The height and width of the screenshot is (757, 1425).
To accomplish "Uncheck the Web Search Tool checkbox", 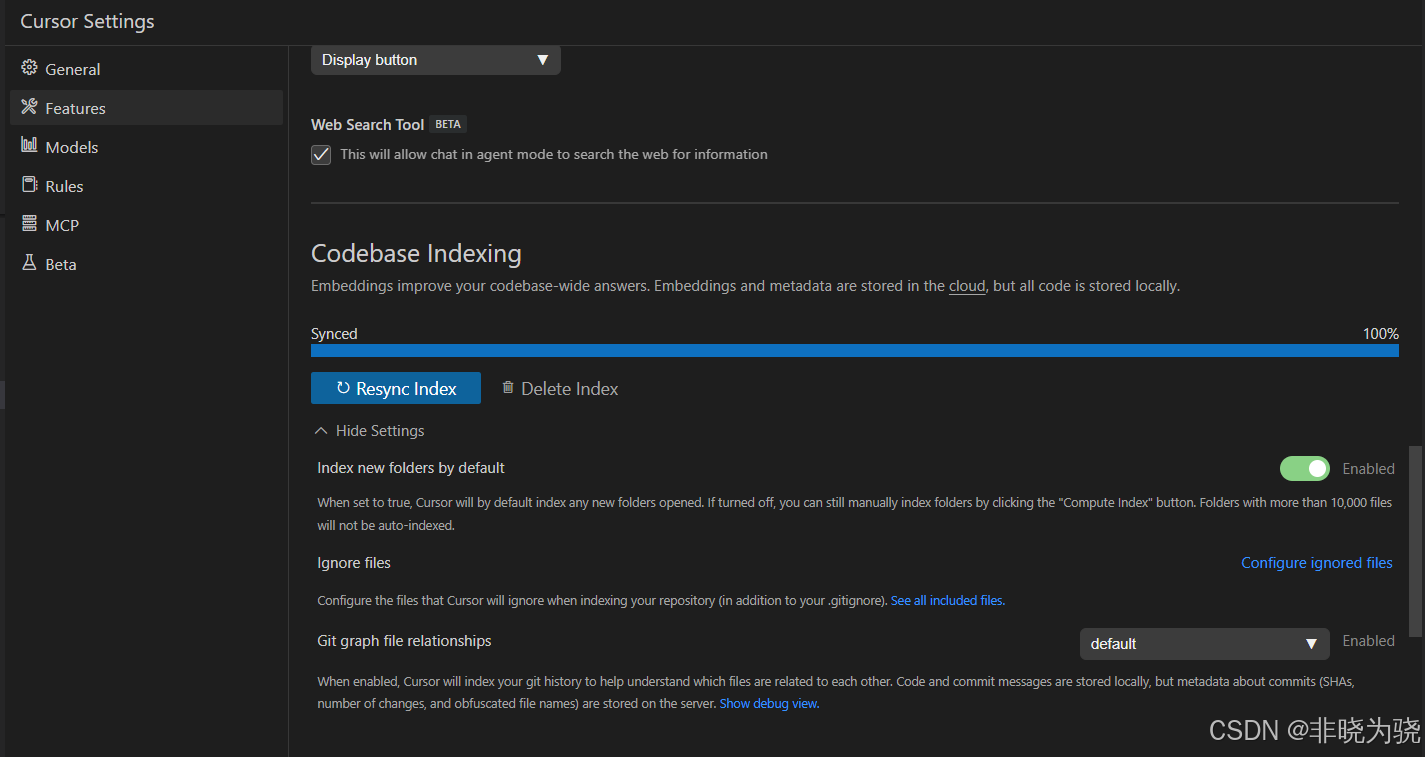I will [321, 155].
